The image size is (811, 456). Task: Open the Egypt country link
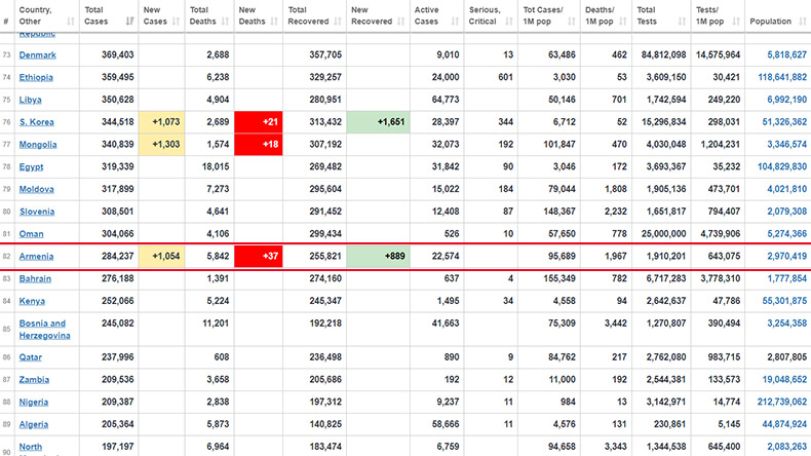(31, 166)
